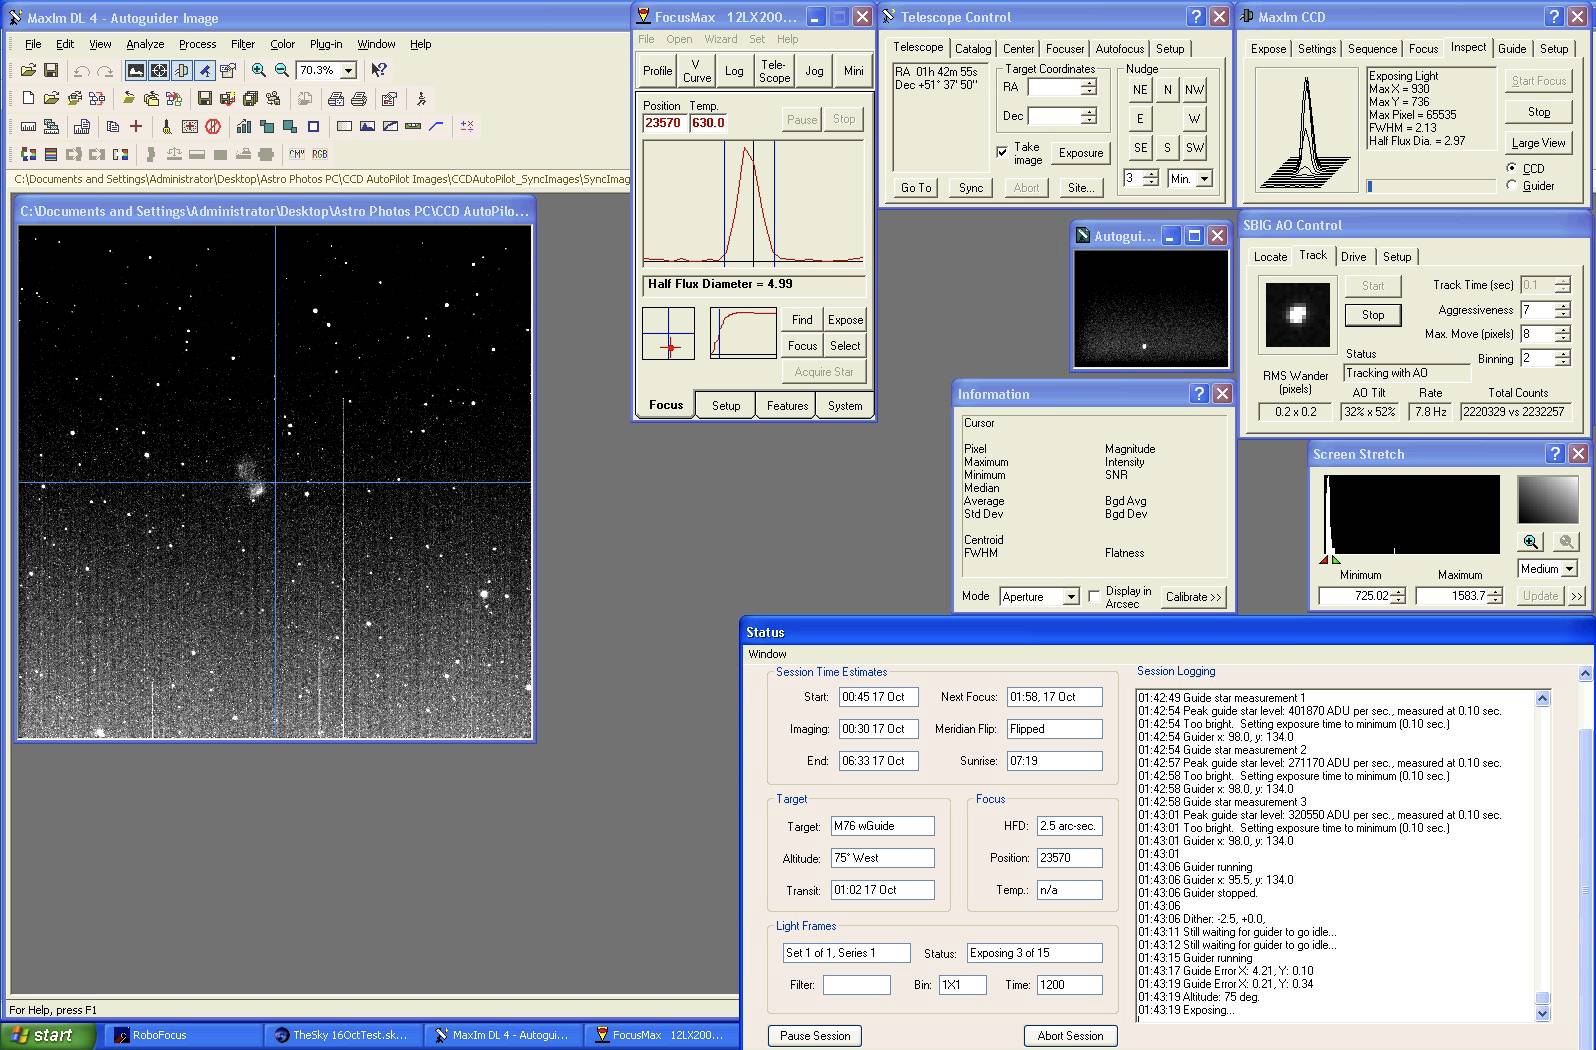The image size is (1596, 1050).
Task: Click the Screen Stretch histogram display
Action: [x=1412, y=514]
